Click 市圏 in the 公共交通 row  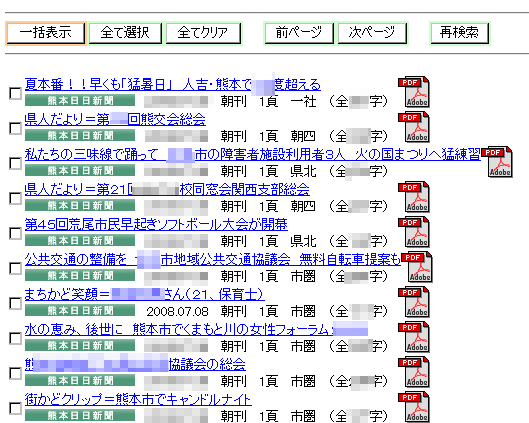(x=304, y=277)
